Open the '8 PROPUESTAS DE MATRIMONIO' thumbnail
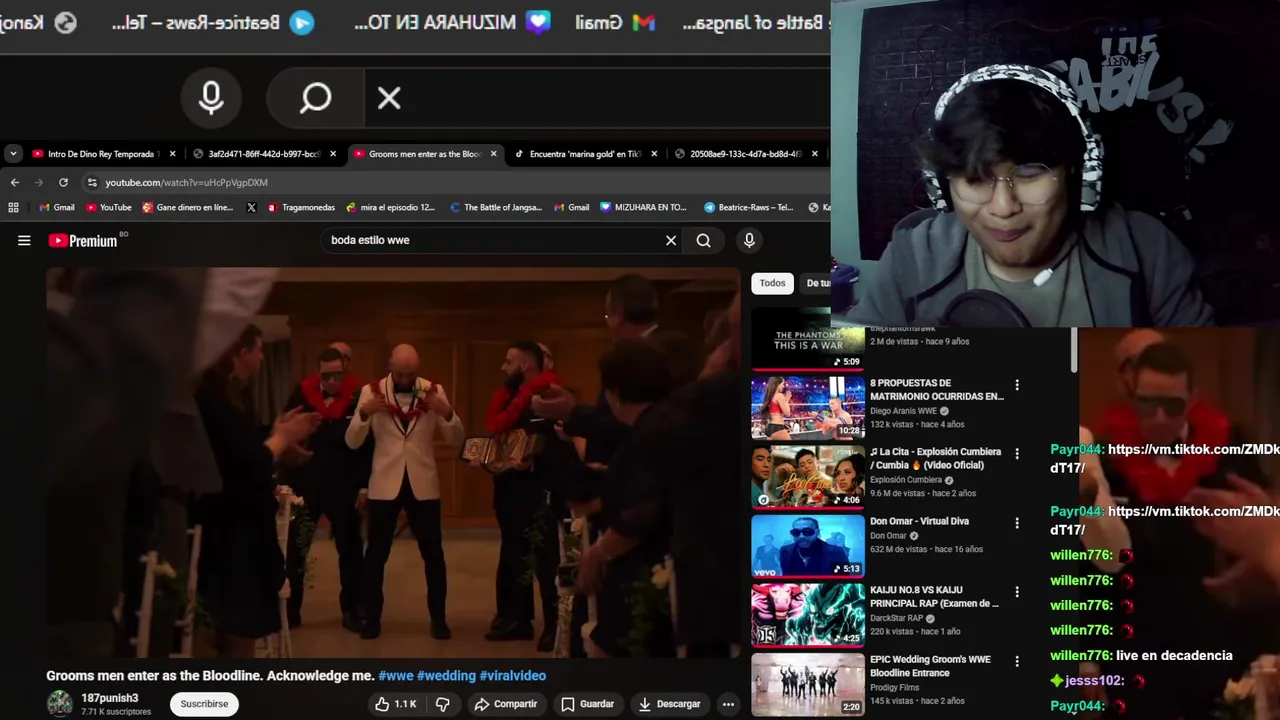This screenshot has height=720, width=1280. click(x=808, y=408)
